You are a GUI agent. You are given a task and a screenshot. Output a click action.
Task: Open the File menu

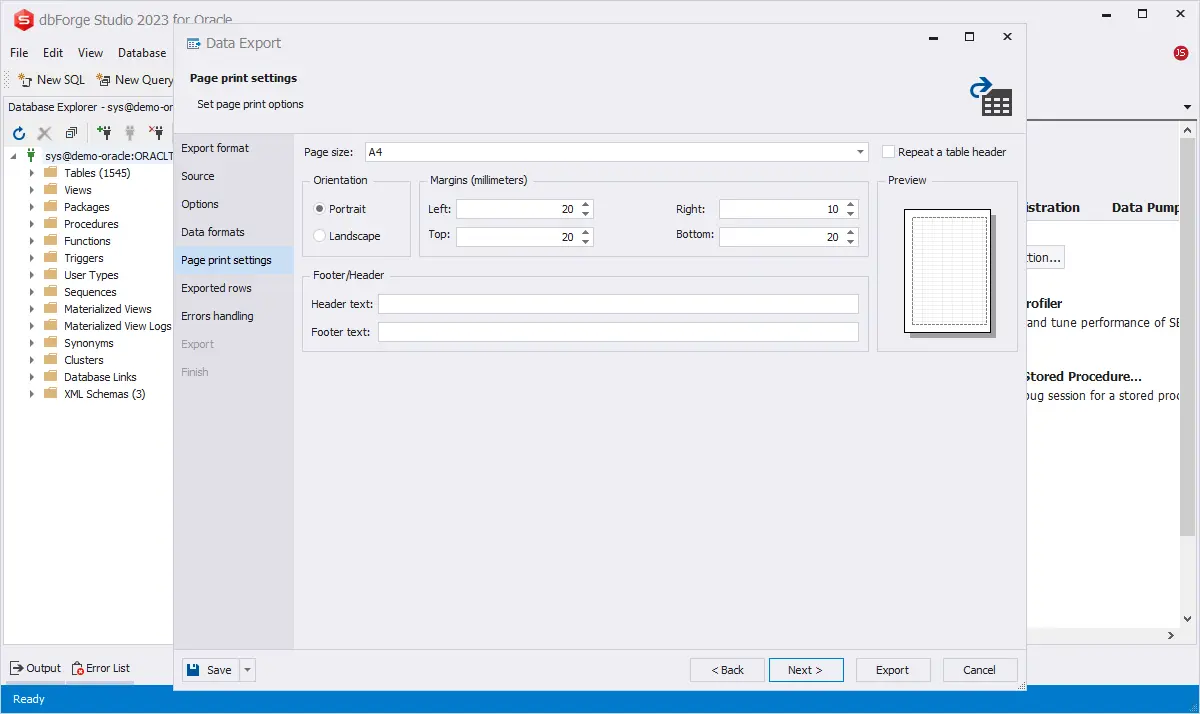[19, 53]
